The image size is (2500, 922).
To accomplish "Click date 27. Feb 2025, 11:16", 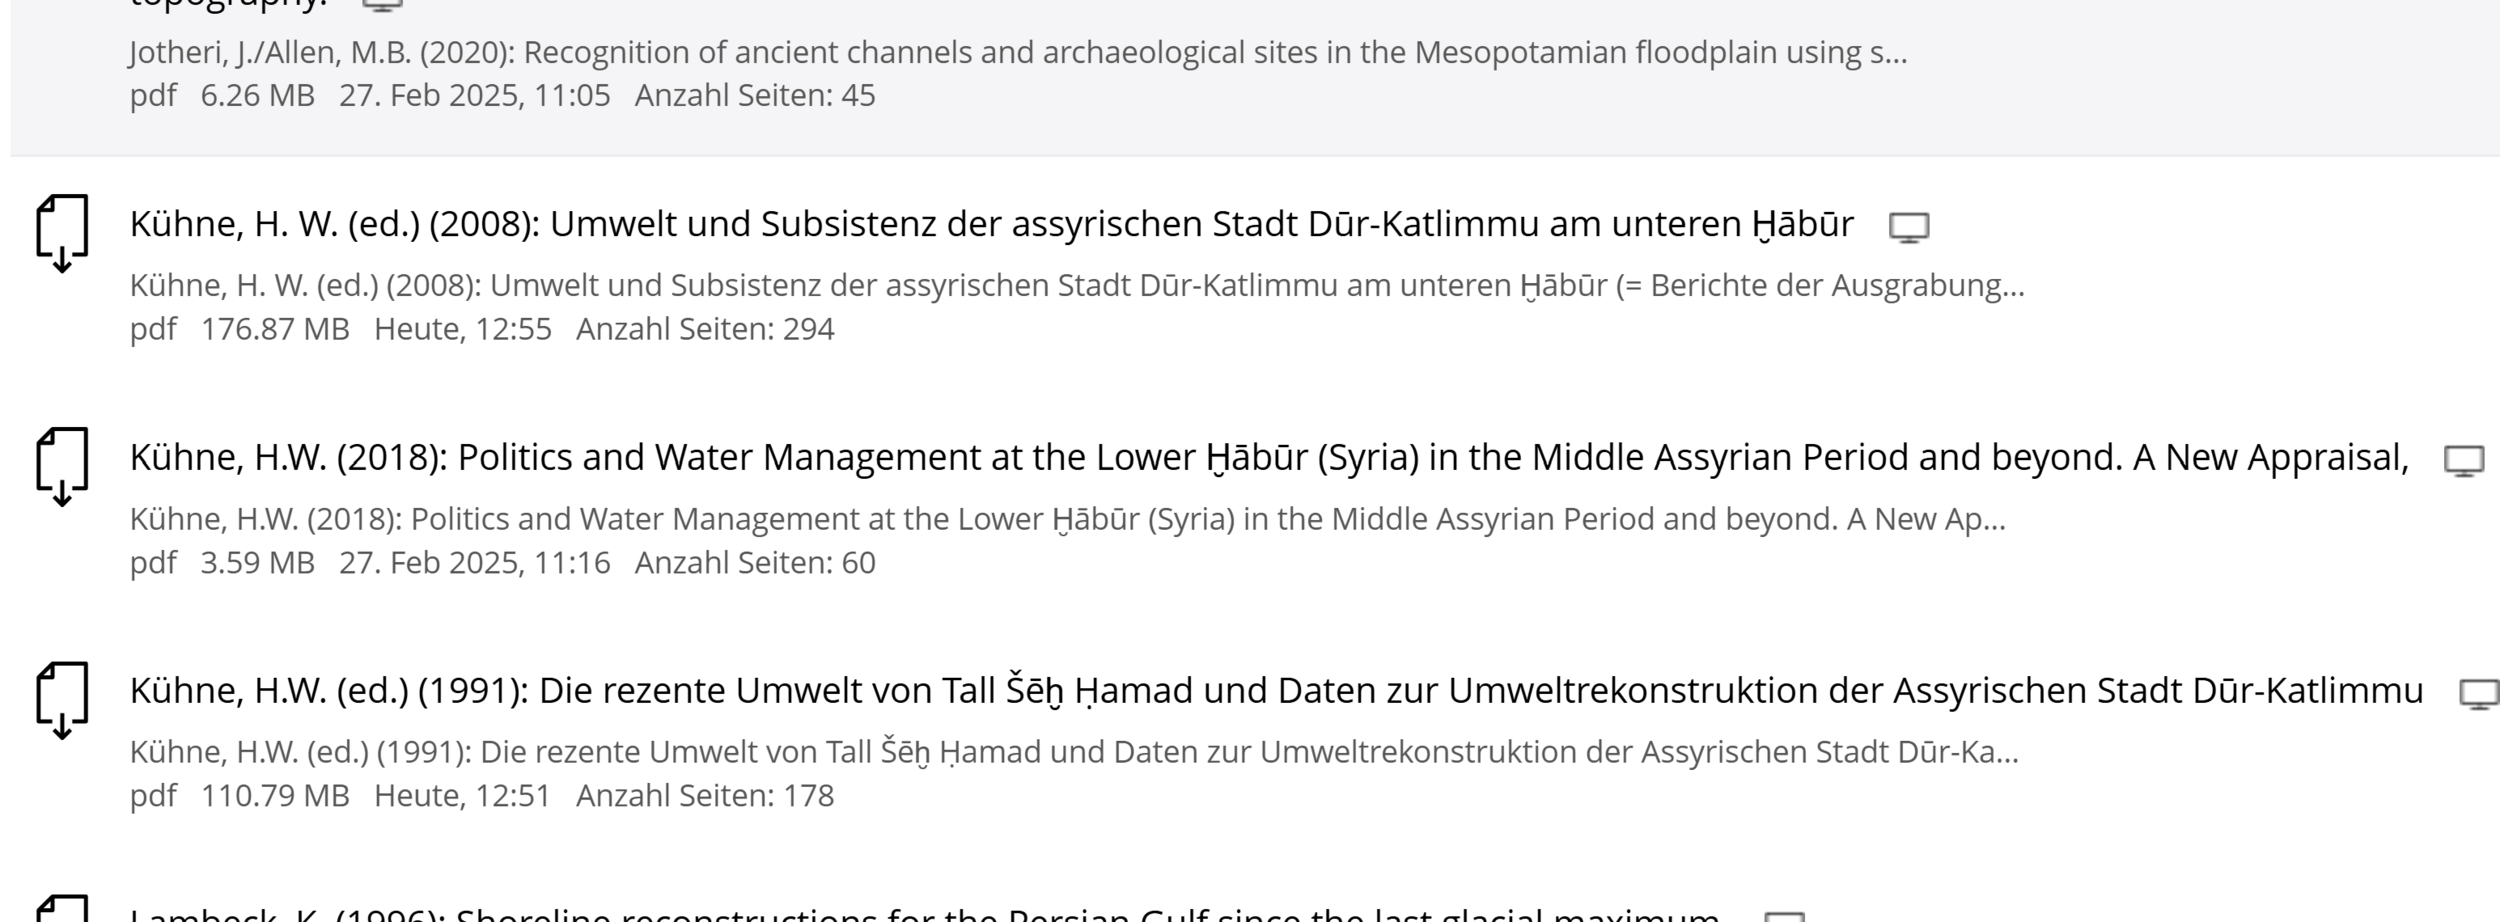I will pos(474,563).
